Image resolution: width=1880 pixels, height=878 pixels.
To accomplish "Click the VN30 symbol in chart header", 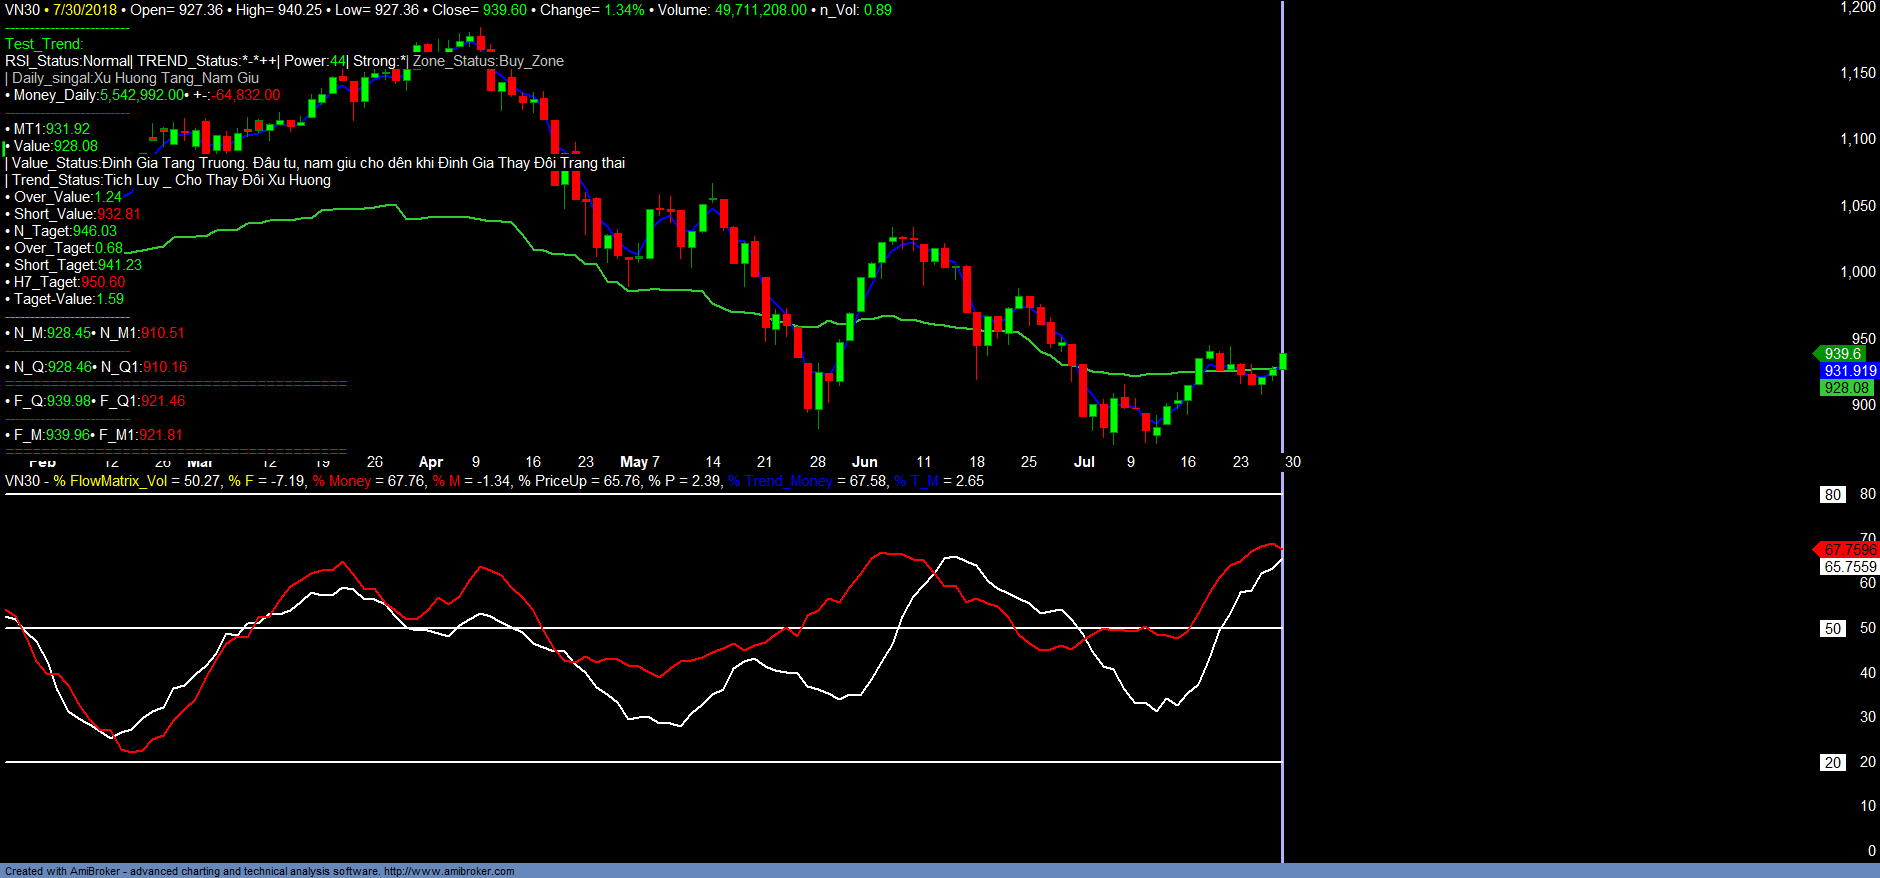I will point(22,10).
